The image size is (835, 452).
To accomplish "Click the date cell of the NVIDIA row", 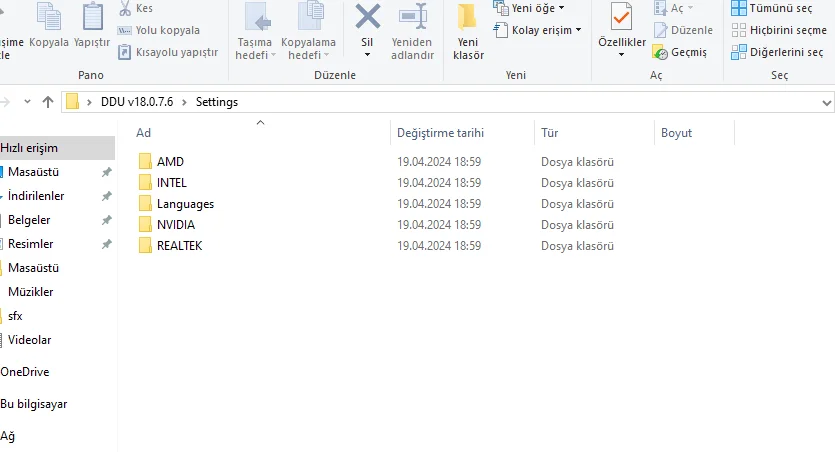I will coord(439,225).
